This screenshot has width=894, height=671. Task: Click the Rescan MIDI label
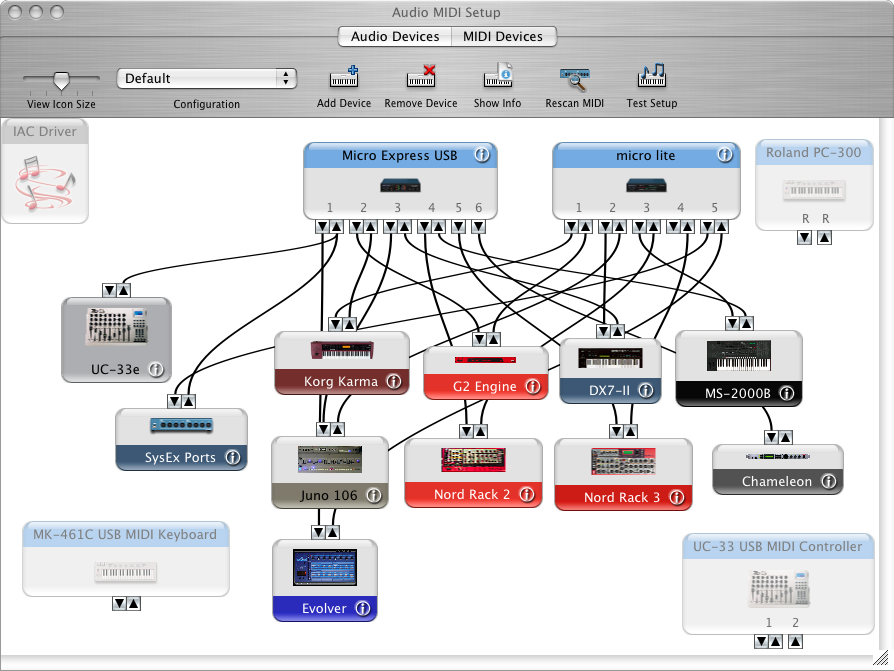pos(575,103)
